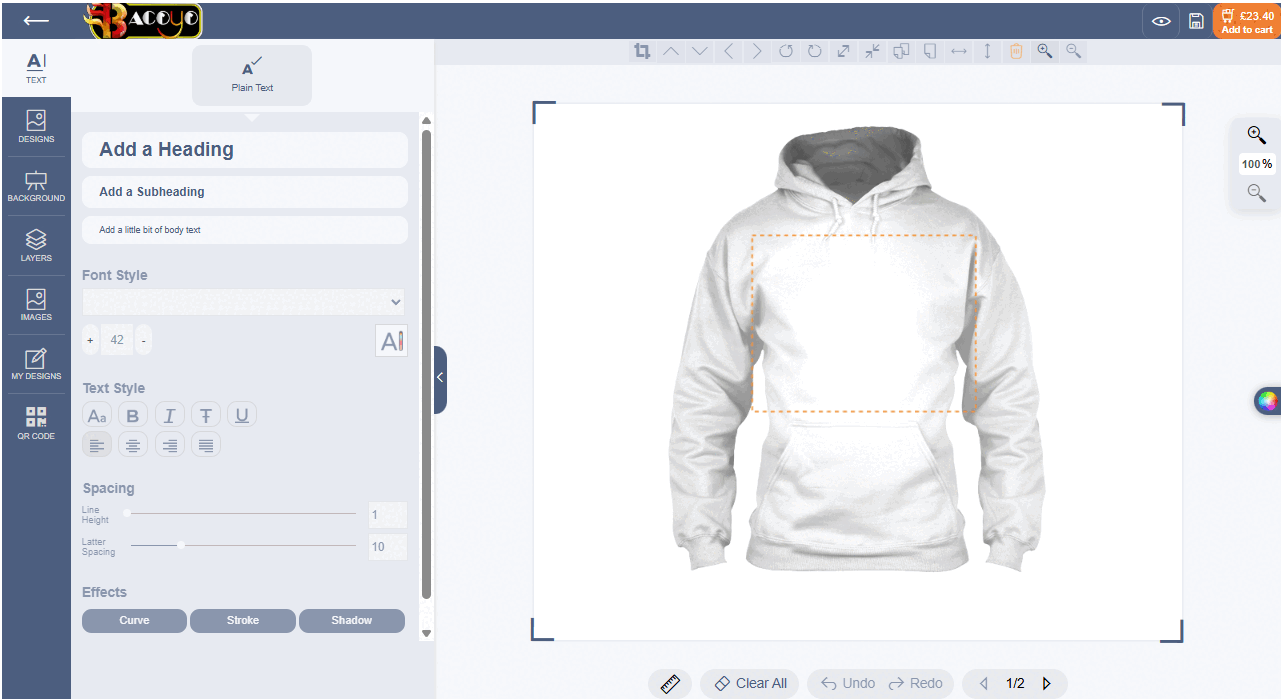The width and height of the screenshot is (1283, 699).
Task: Toggle preview with the eye icon
Action: [1161, 21]
